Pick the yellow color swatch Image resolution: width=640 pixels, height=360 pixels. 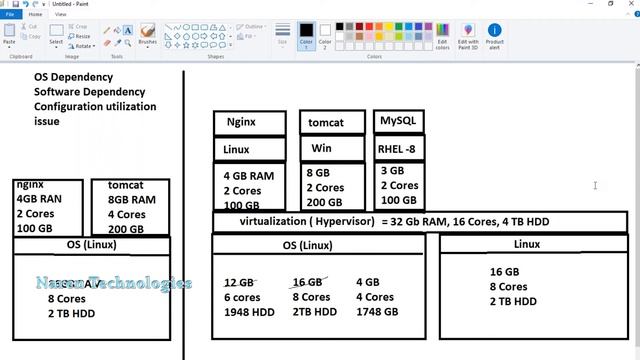[x=389, y=27]
